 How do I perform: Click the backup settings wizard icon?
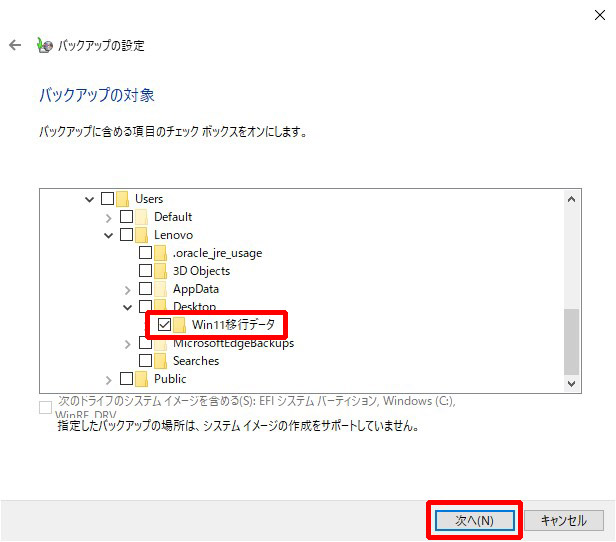tap(44, 45)
